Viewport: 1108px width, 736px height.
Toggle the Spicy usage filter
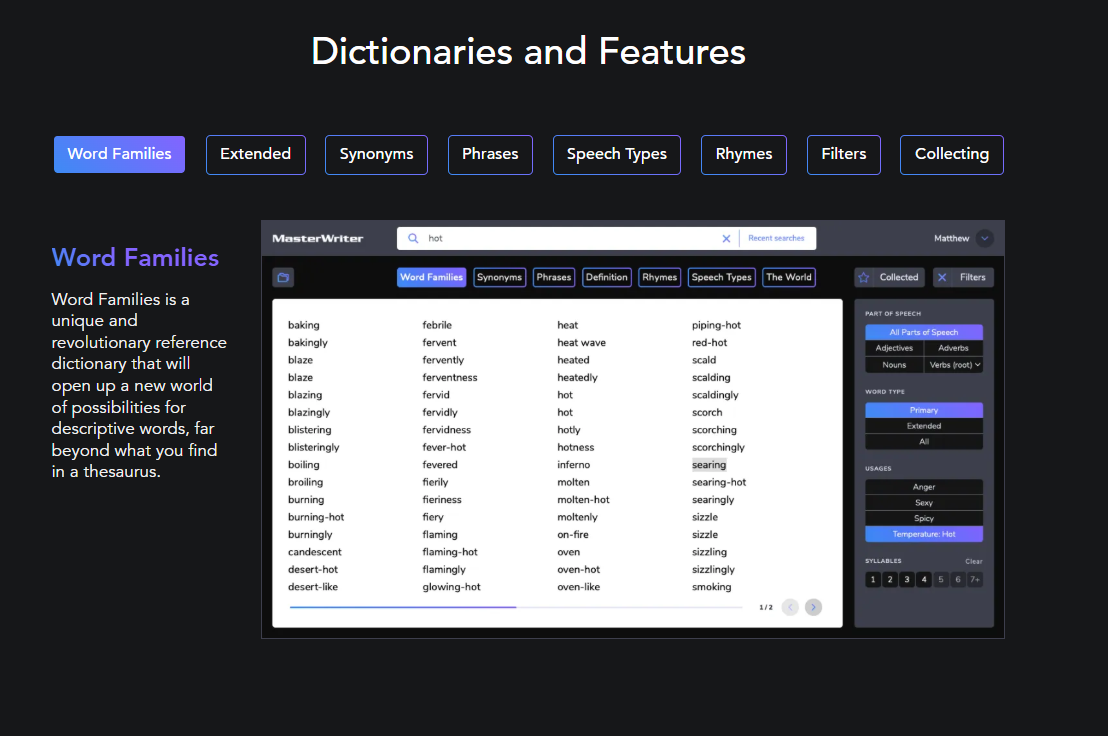click(924, 518)
